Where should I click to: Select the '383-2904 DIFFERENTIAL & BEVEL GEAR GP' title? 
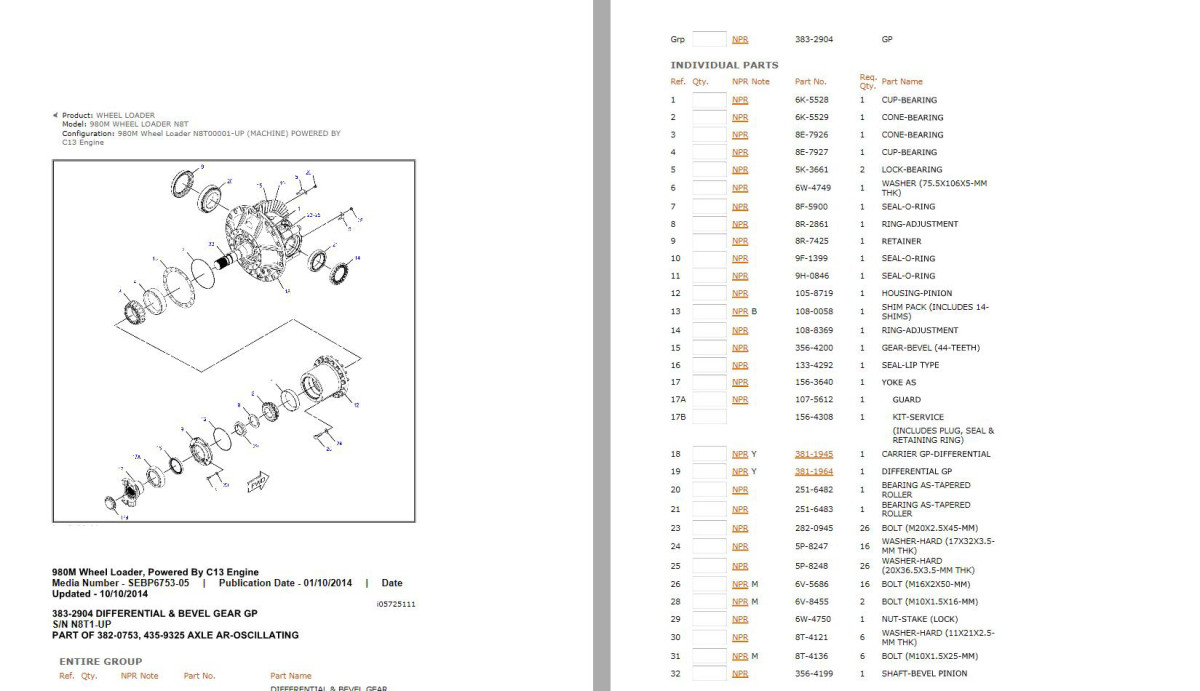155,613
